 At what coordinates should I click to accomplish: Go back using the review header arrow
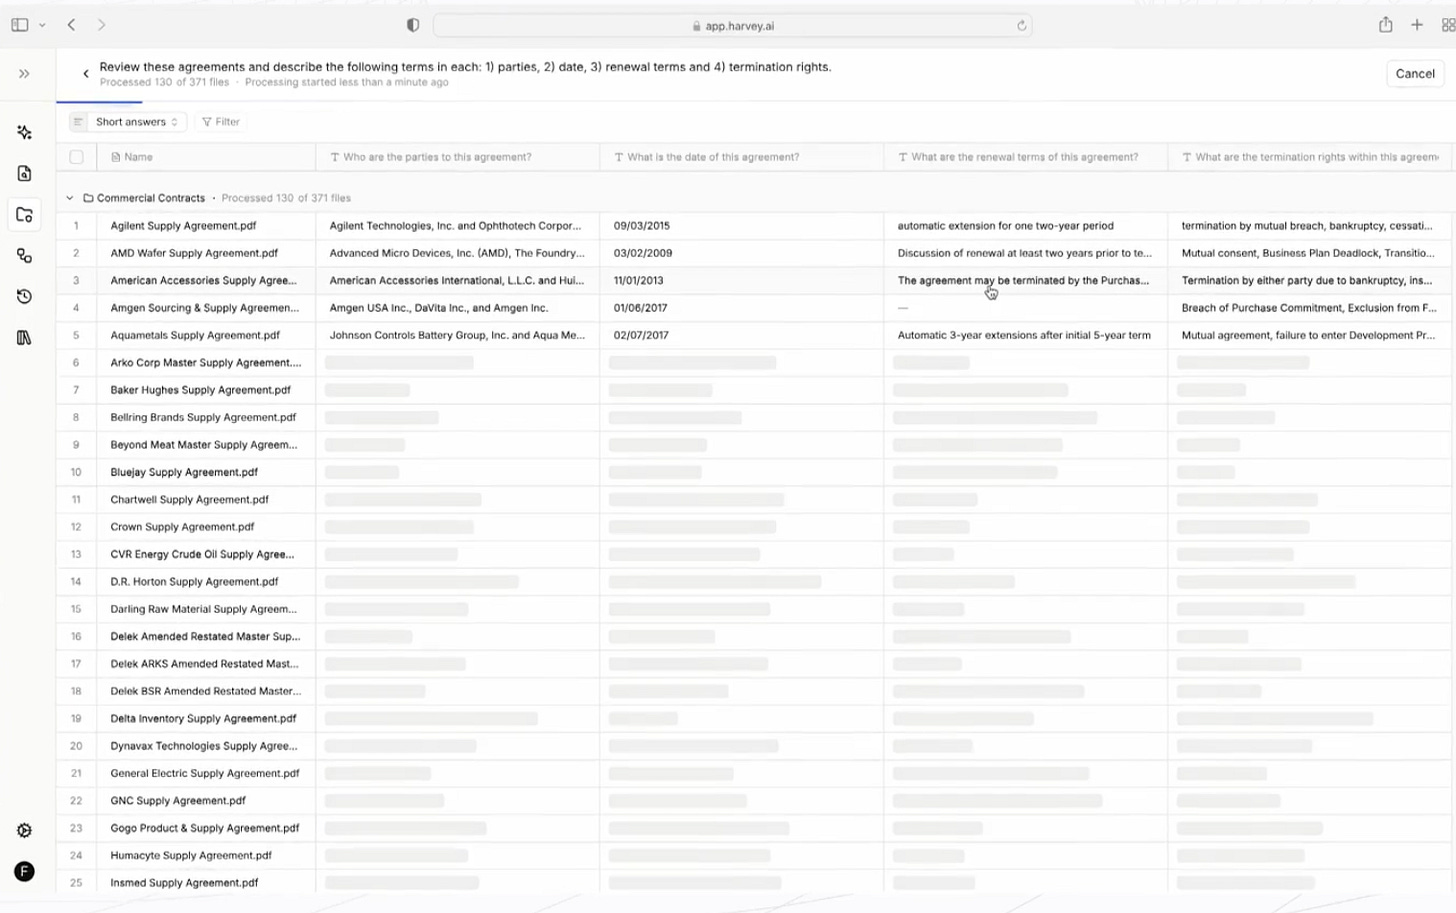point(86,74)
